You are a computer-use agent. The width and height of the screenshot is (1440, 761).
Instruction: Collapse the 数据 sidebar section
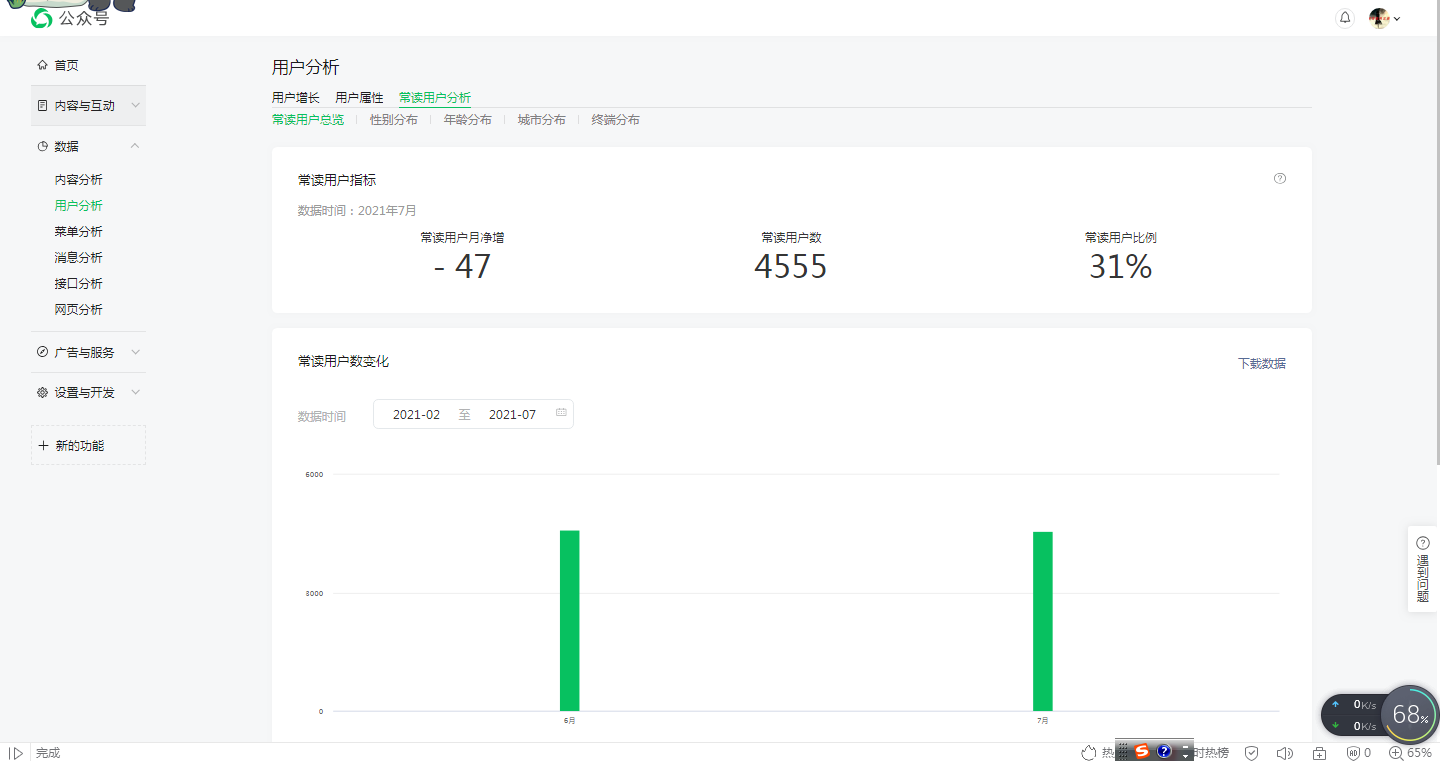click(x=88, y=146)
